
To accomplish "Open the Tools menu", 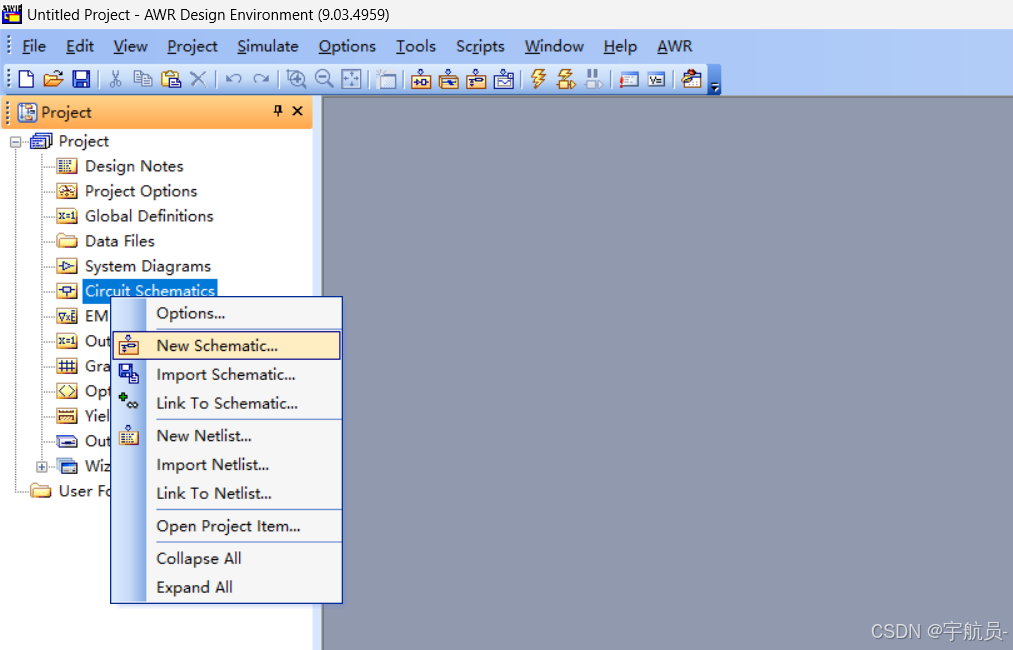I will (416, 47).
